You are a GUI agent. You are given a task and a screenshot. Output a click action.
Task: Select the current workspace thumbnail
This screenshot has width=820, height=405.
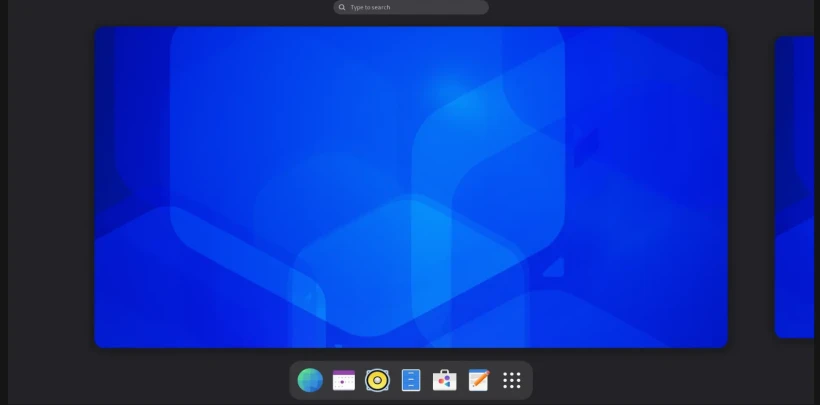(411, 187)
